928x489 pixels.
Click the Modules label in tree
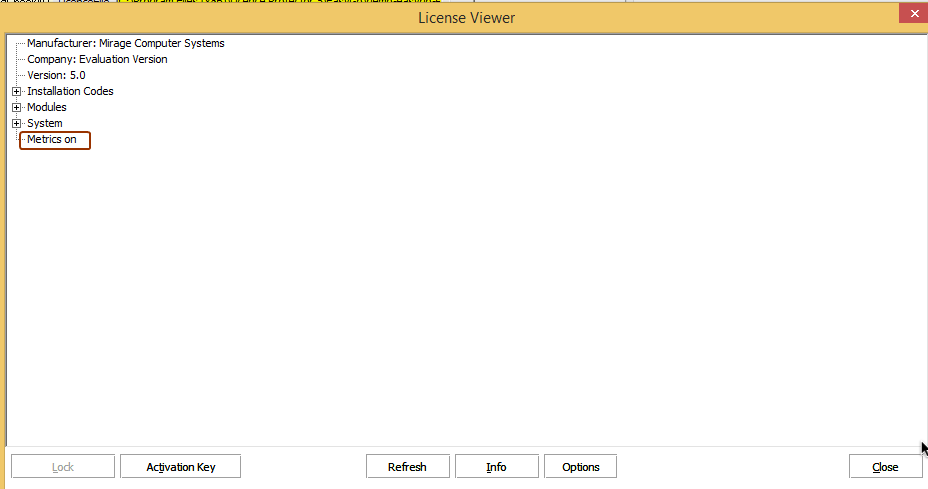tap(47, 108)
